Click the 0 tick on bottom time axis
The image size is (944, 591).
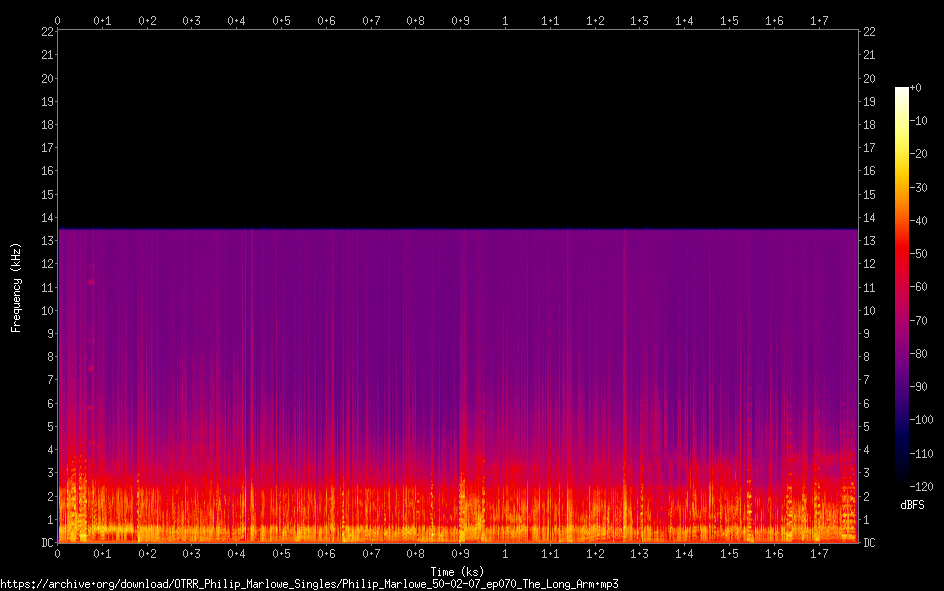tap(58, 554)
